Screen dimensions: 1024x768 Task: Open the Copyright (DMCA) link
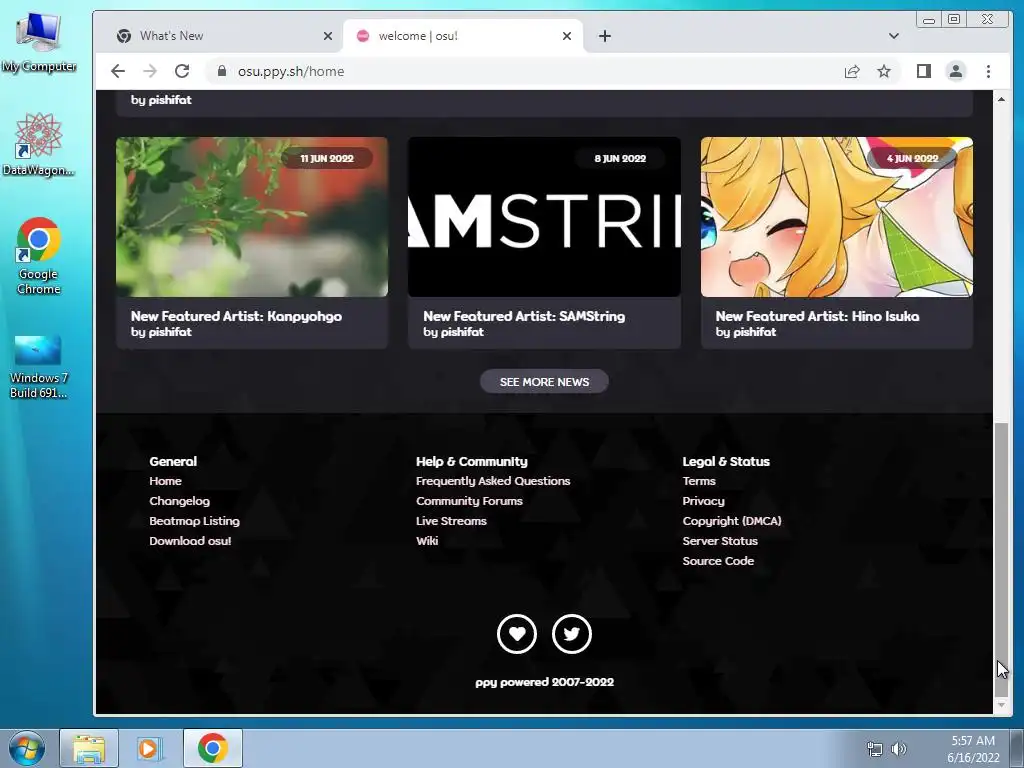click(732, 520)
